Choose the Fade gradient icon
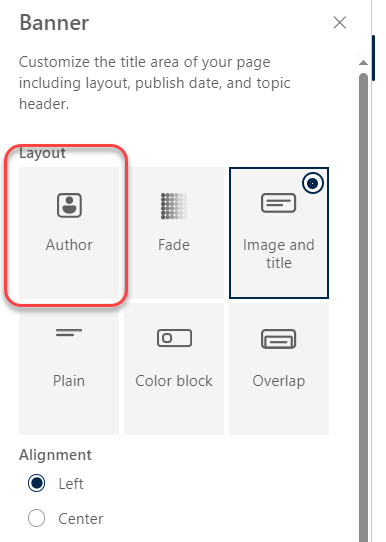The width and height of the screenshot is (386, 542). 174,206
